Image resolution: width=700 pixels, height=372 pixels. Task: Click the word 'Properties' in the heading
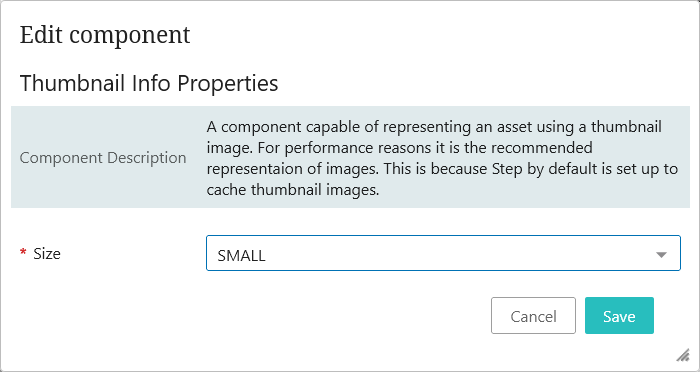[x=229, y=84]
